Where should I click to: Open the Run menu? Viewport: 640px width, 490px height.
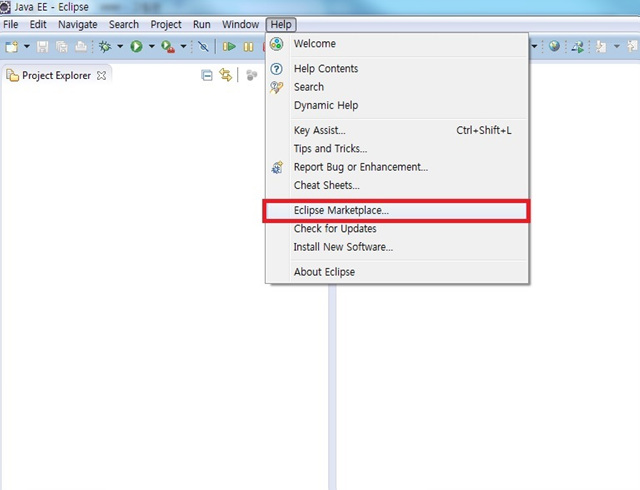202,24
